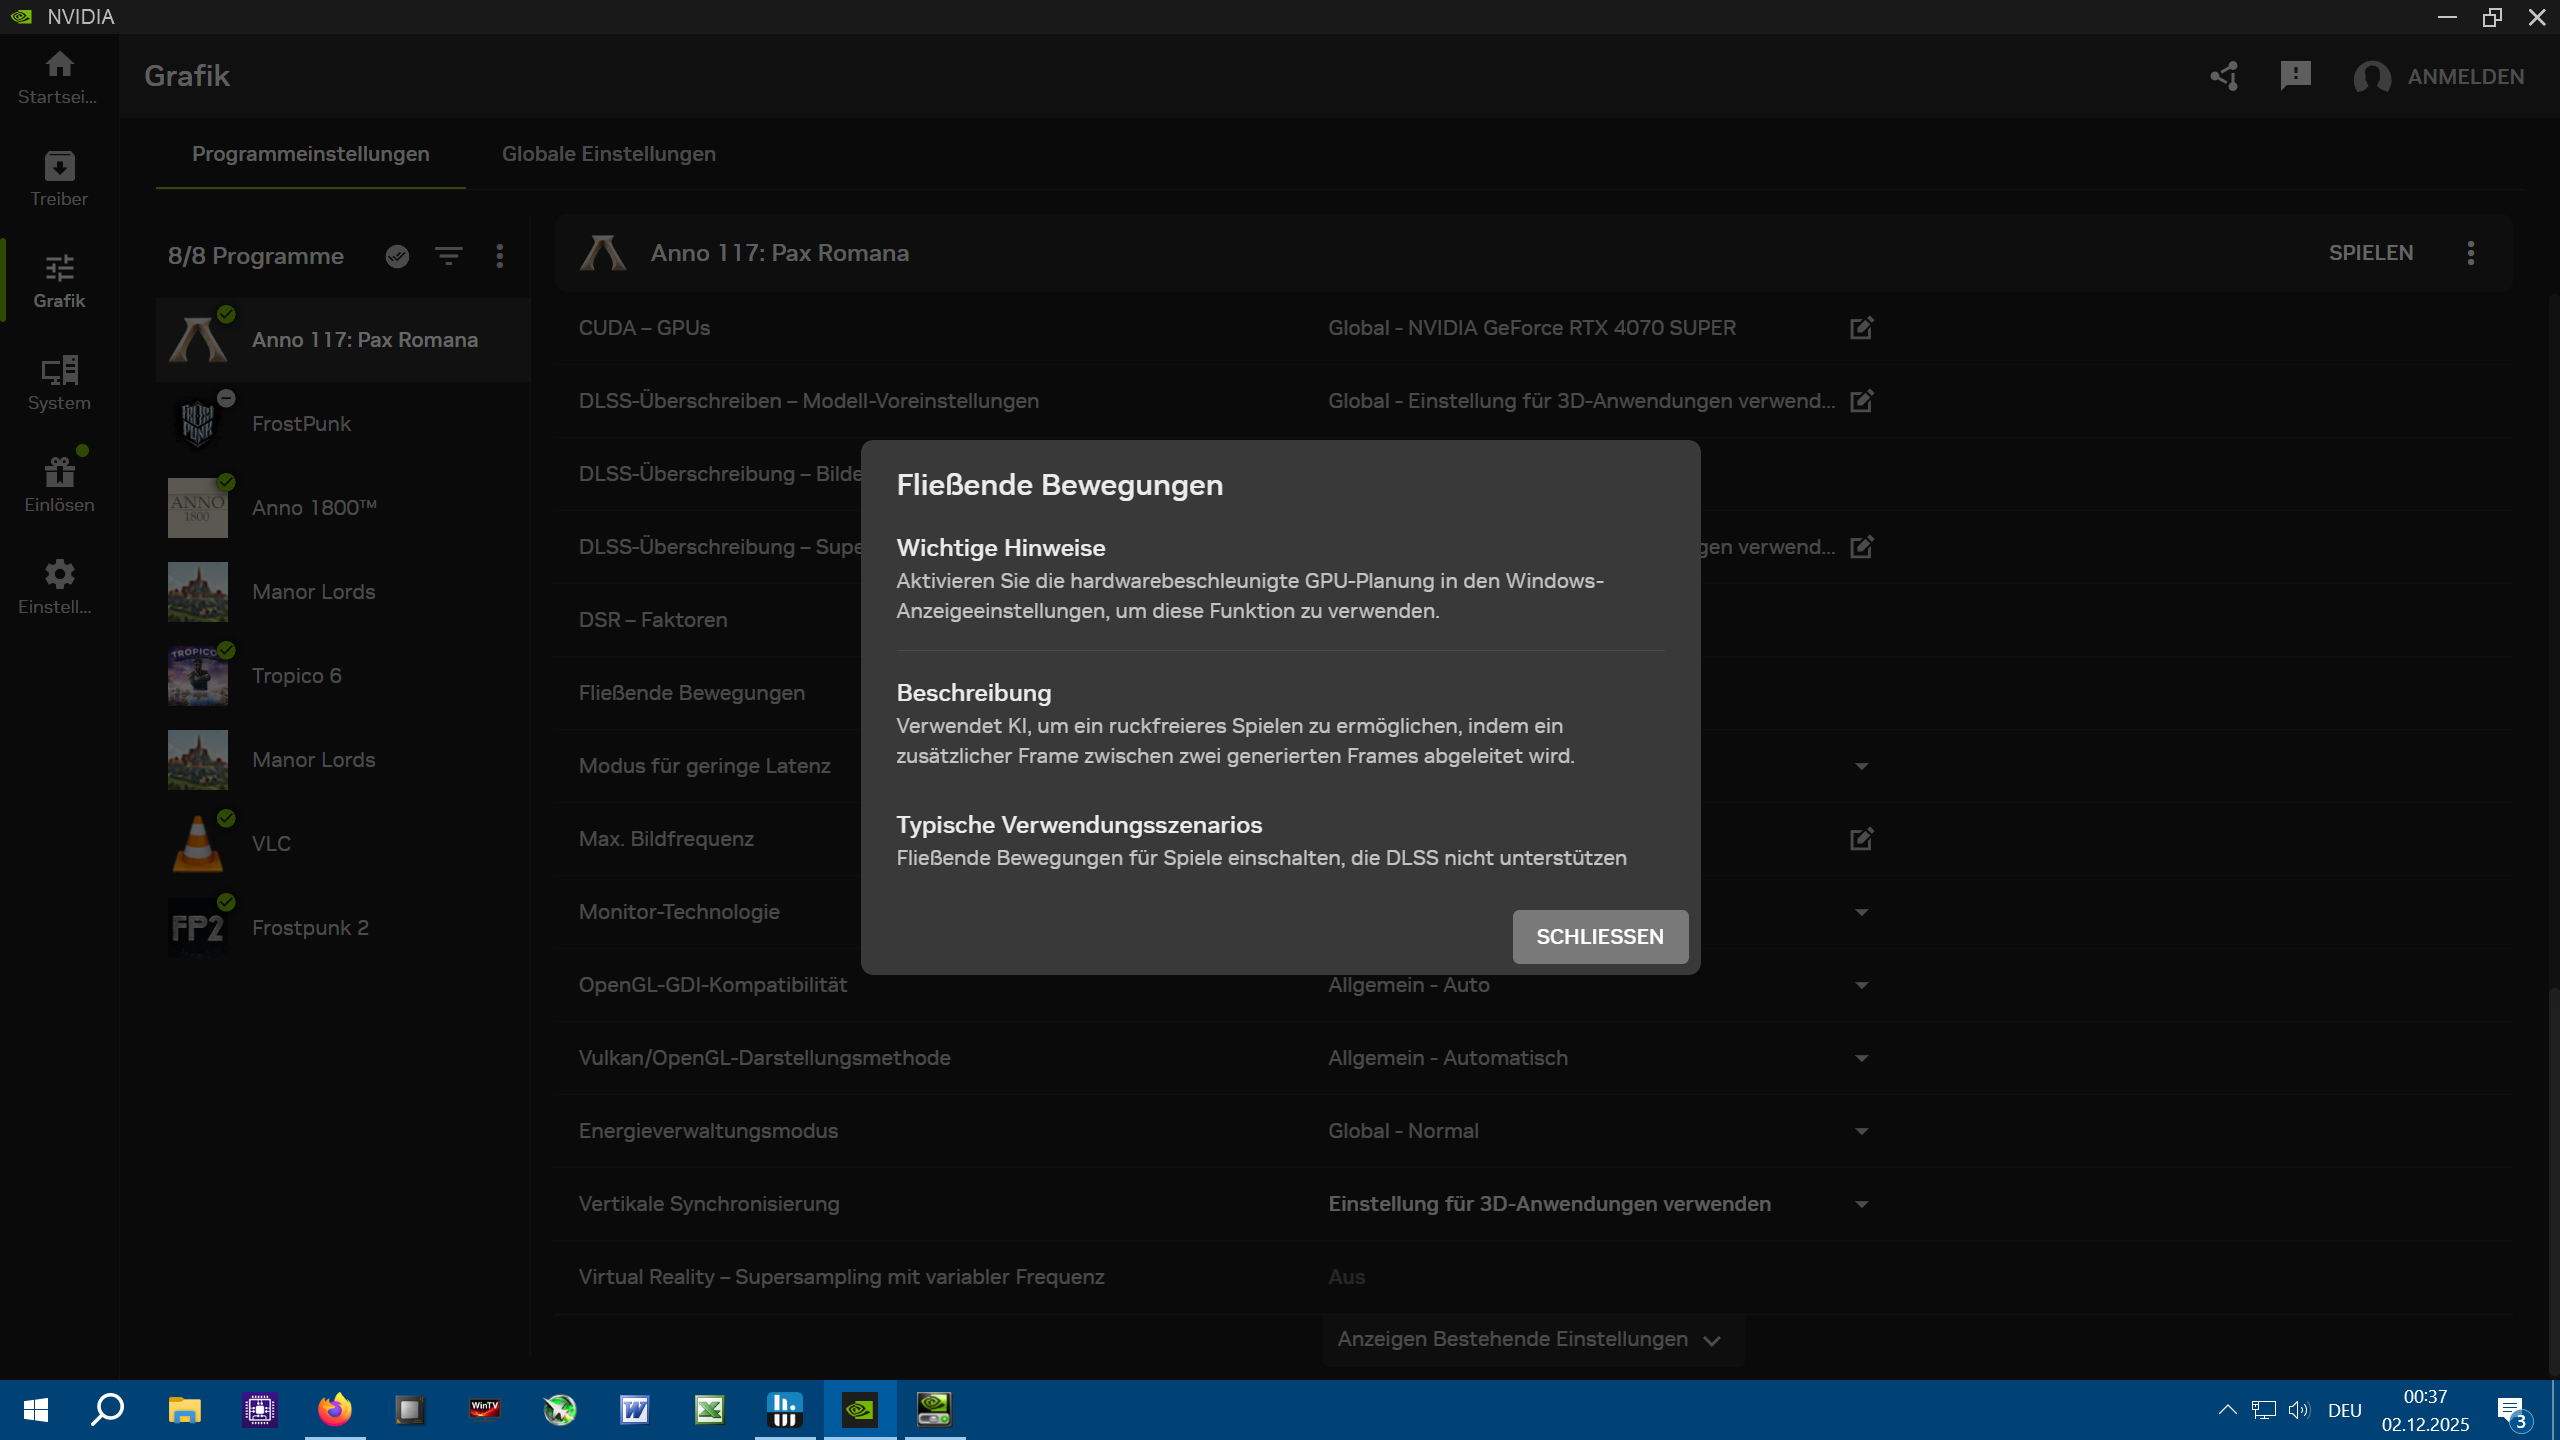Open Firefox from the taskbar
This screenshot has width=2560, height=1440.
pyautogui.click(x=335, y=1410)
